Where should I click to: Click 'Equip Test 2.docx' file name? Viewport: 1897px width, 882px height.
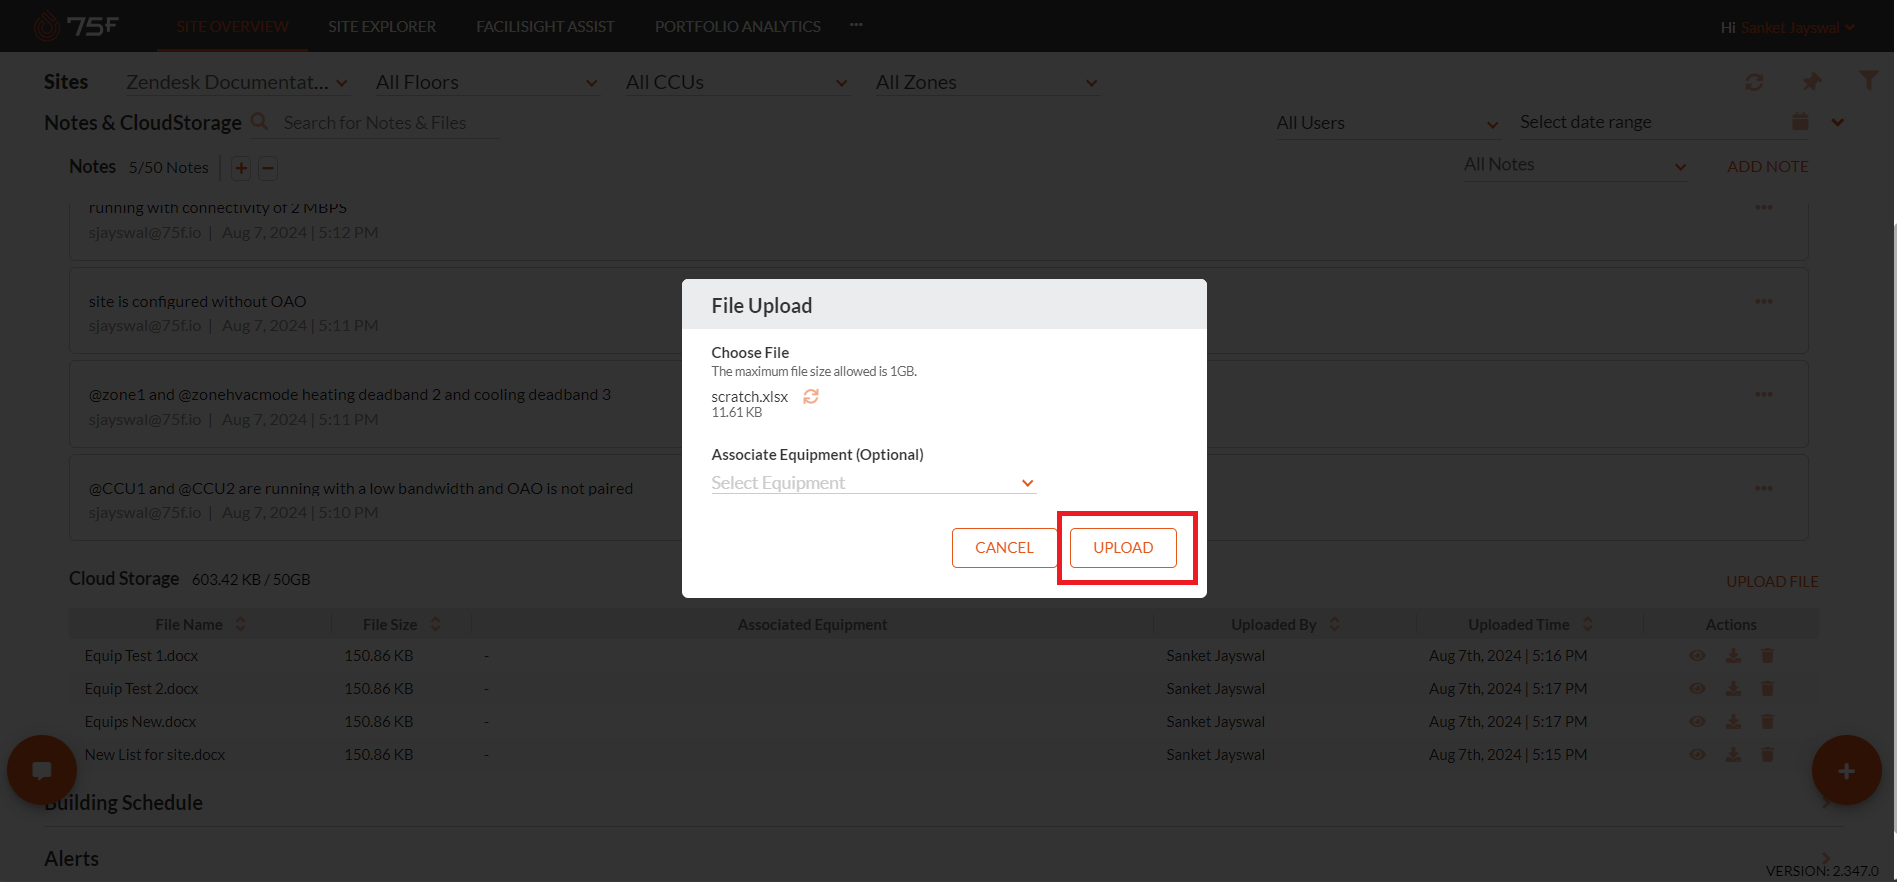point(141,689)
